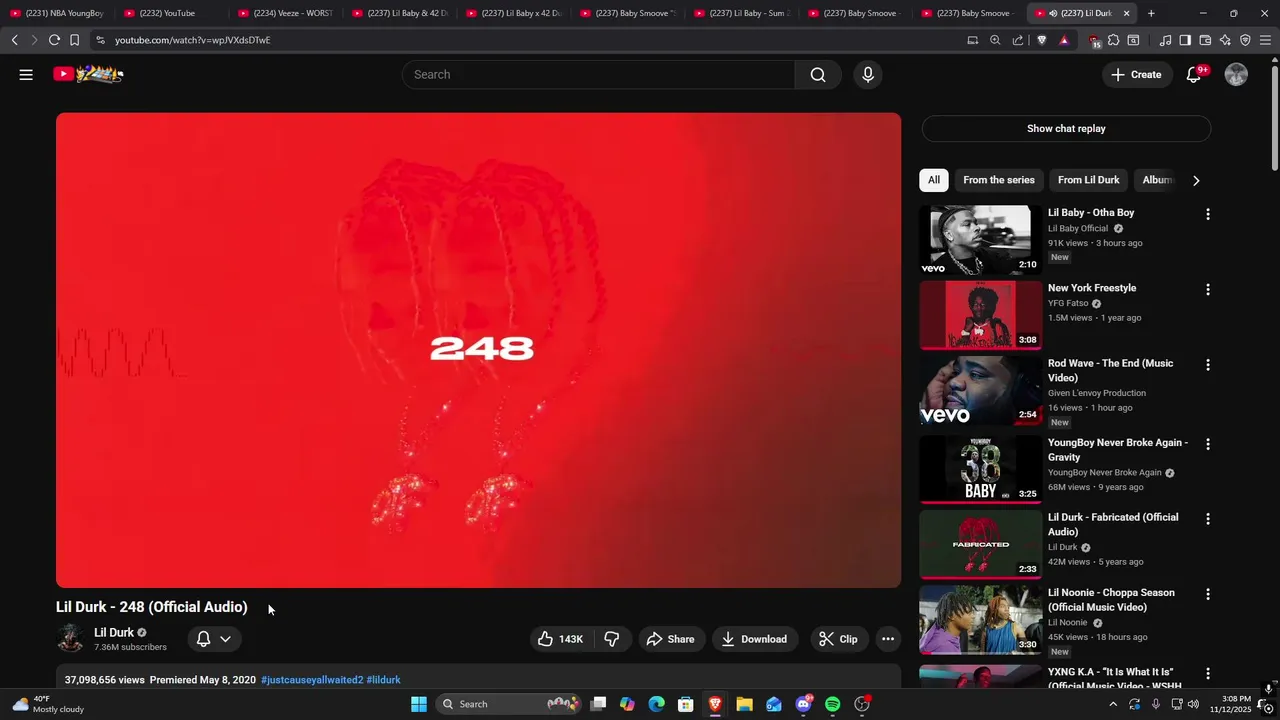Image resolution: width=1280 pixels, height=720 pixels.
Task: Open Rod Wave - The End thumbnail
Action: click(x=980, y=390)
